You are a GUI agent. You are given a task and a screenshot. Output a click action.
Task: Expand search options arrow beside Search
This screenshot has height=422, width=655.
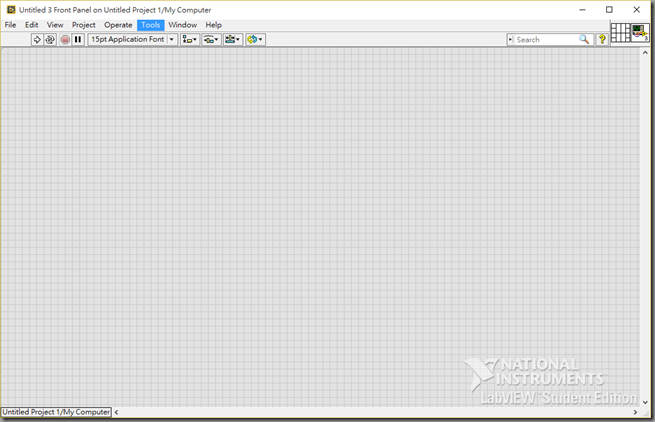pyautogui.click(x=510, y=40)
